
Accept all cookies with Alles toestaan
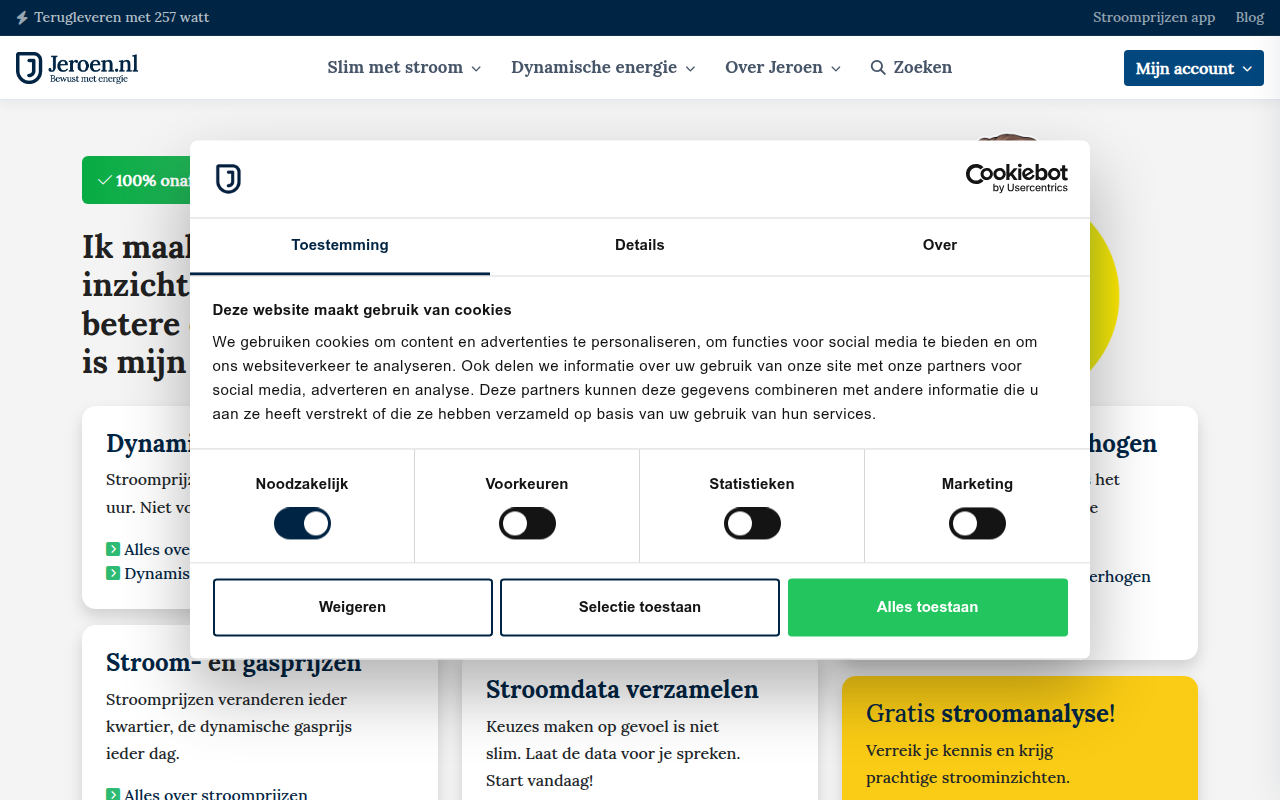928,607
